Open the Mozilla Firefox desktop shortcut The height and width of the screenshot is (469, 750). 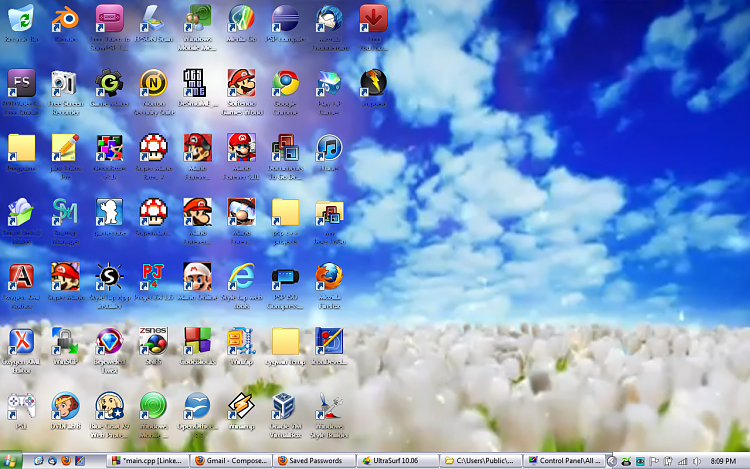pos(330,277)
